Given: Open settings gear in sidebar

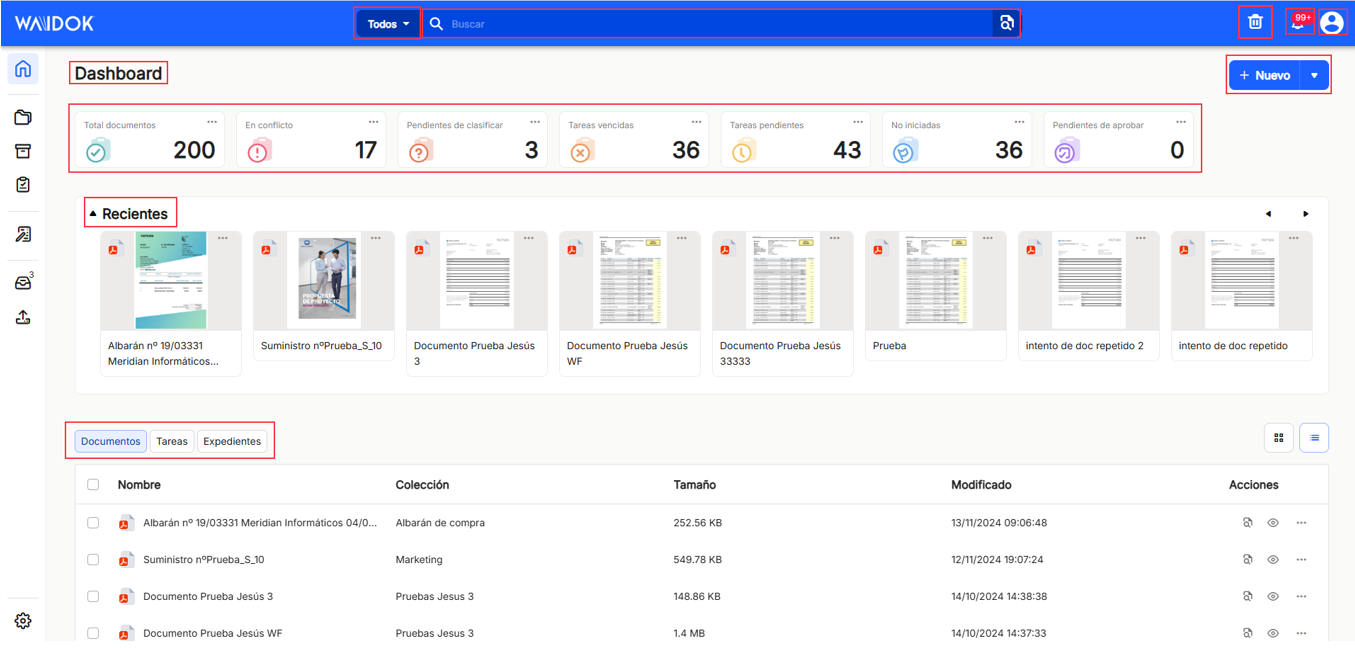Looking at the screenshot, I should (x=23, y=621).
